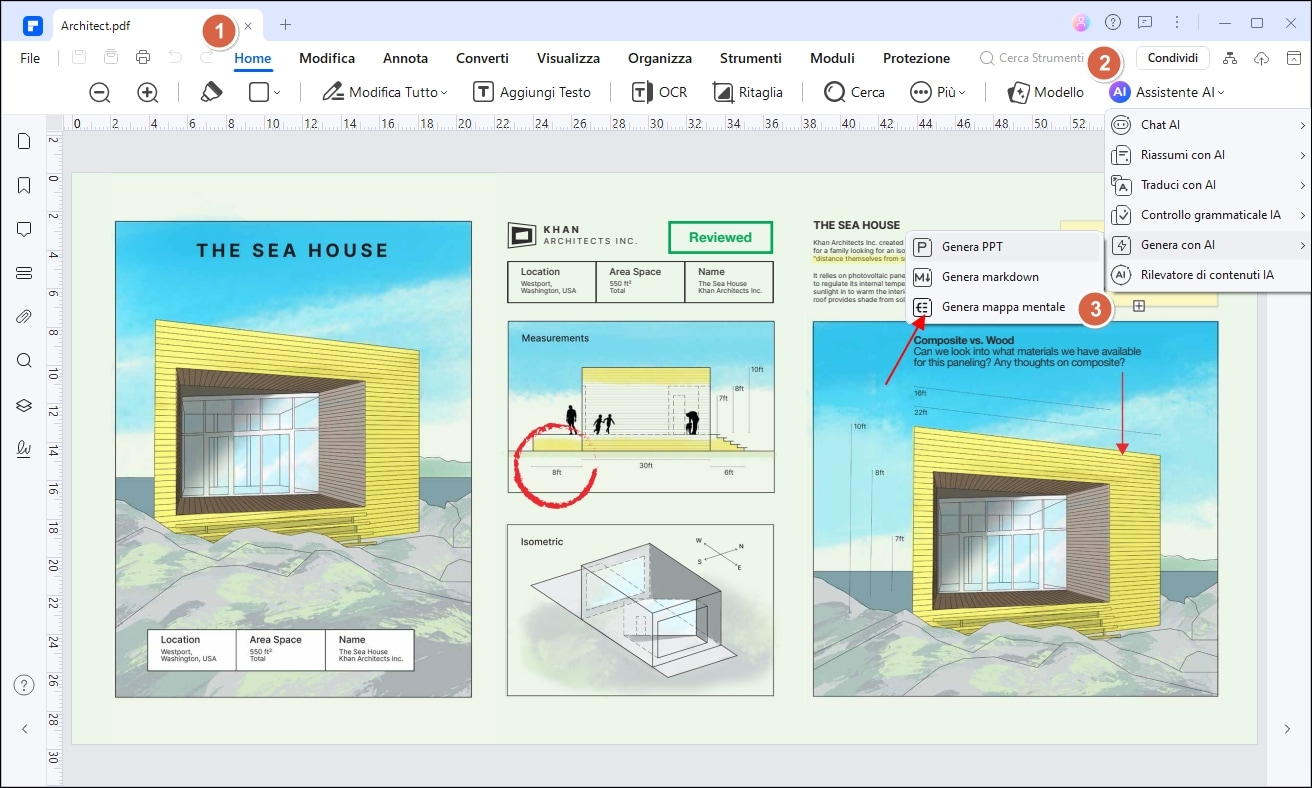Add a new tab with plus button
This screenshot has height=788, width=1312.
[x=285, y=24]
